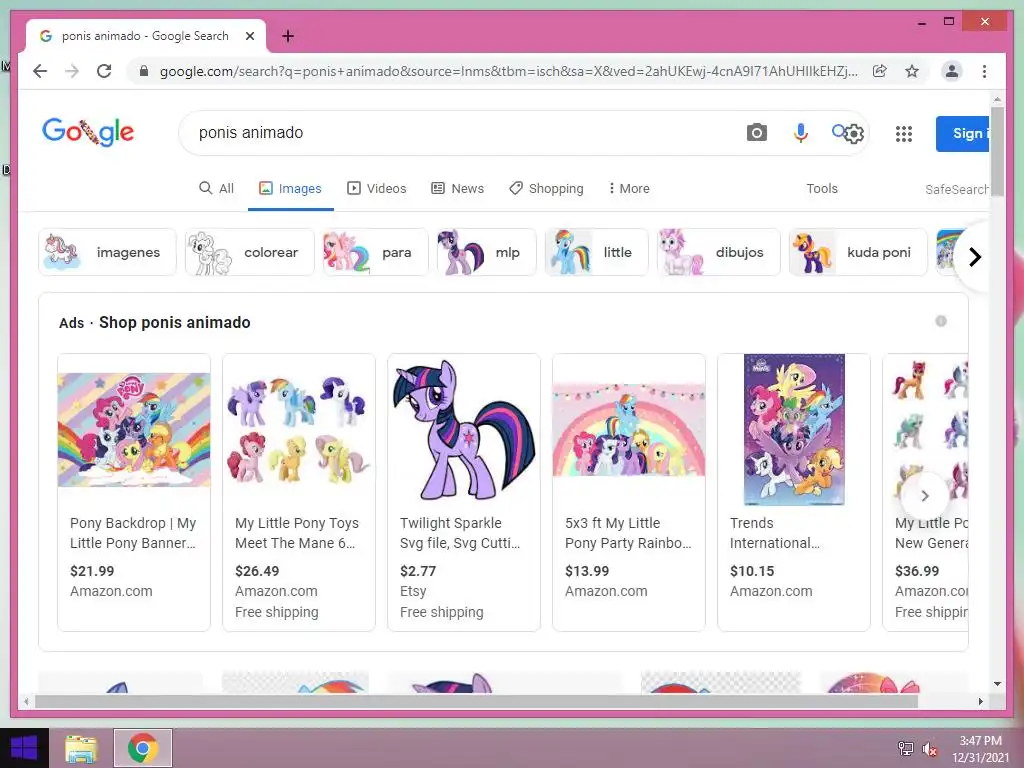Click Twilight Sparkle Svg file title
Image resolution: width=1024 pixels, height=768 pixels.
pyautogui.click(x=460, y=533)
